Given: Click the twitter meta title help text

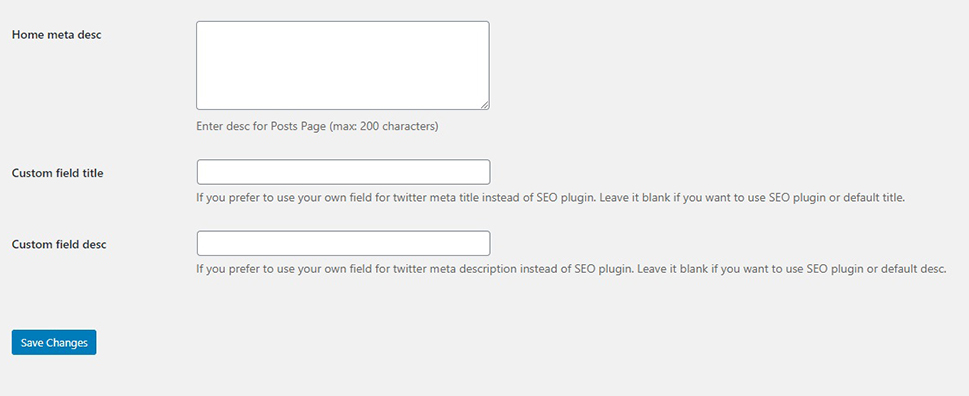Looking at the screenshot, I should point(551,199).
